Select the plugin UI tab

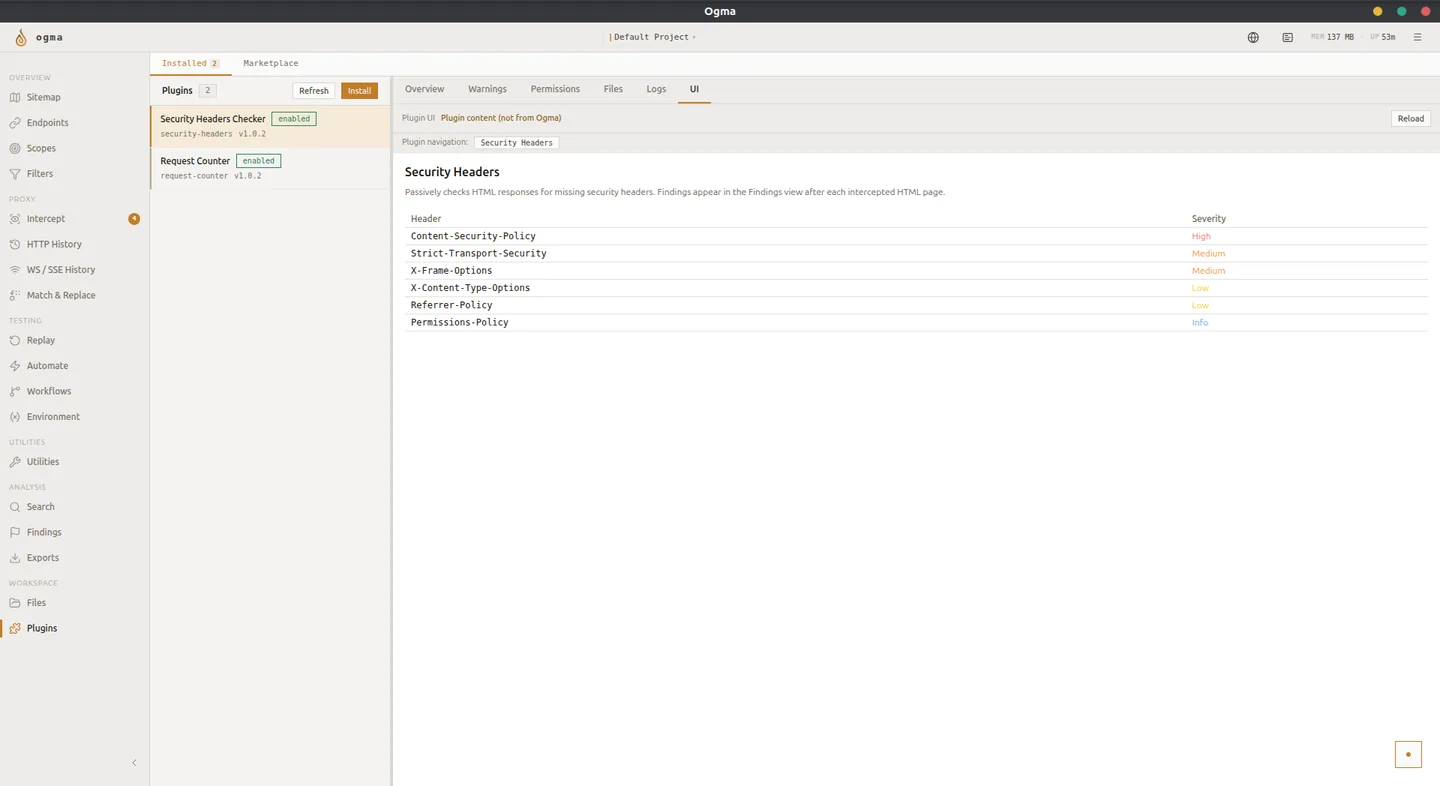(x=694, y=89)
